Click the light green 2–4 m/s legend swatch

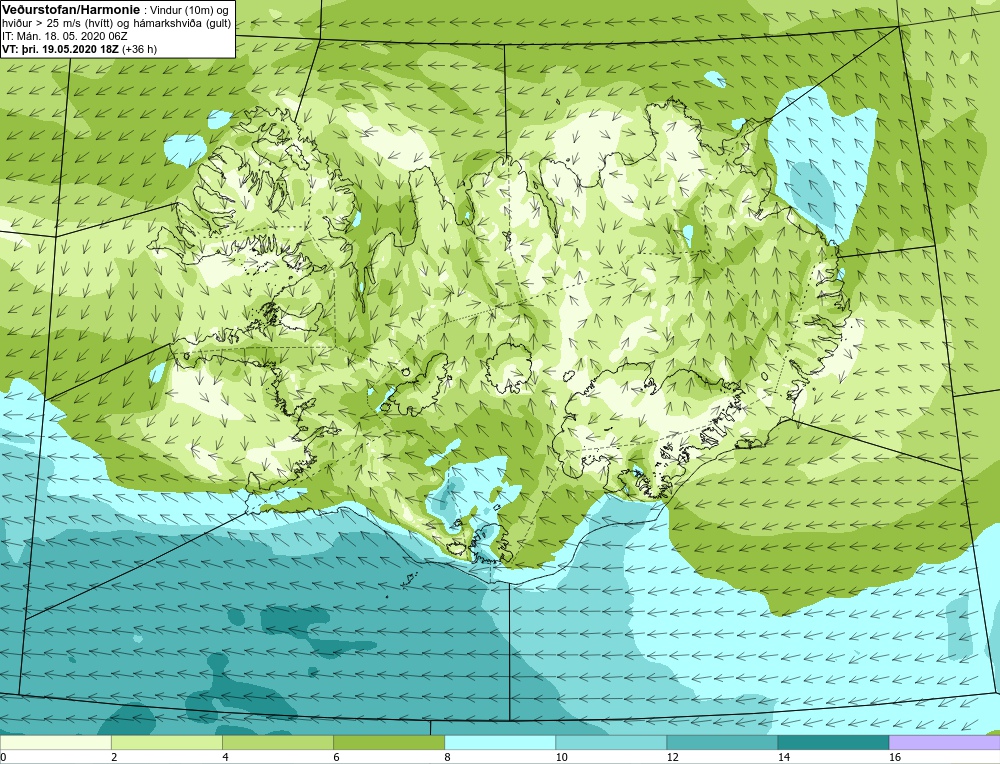(x=166, y=742)
